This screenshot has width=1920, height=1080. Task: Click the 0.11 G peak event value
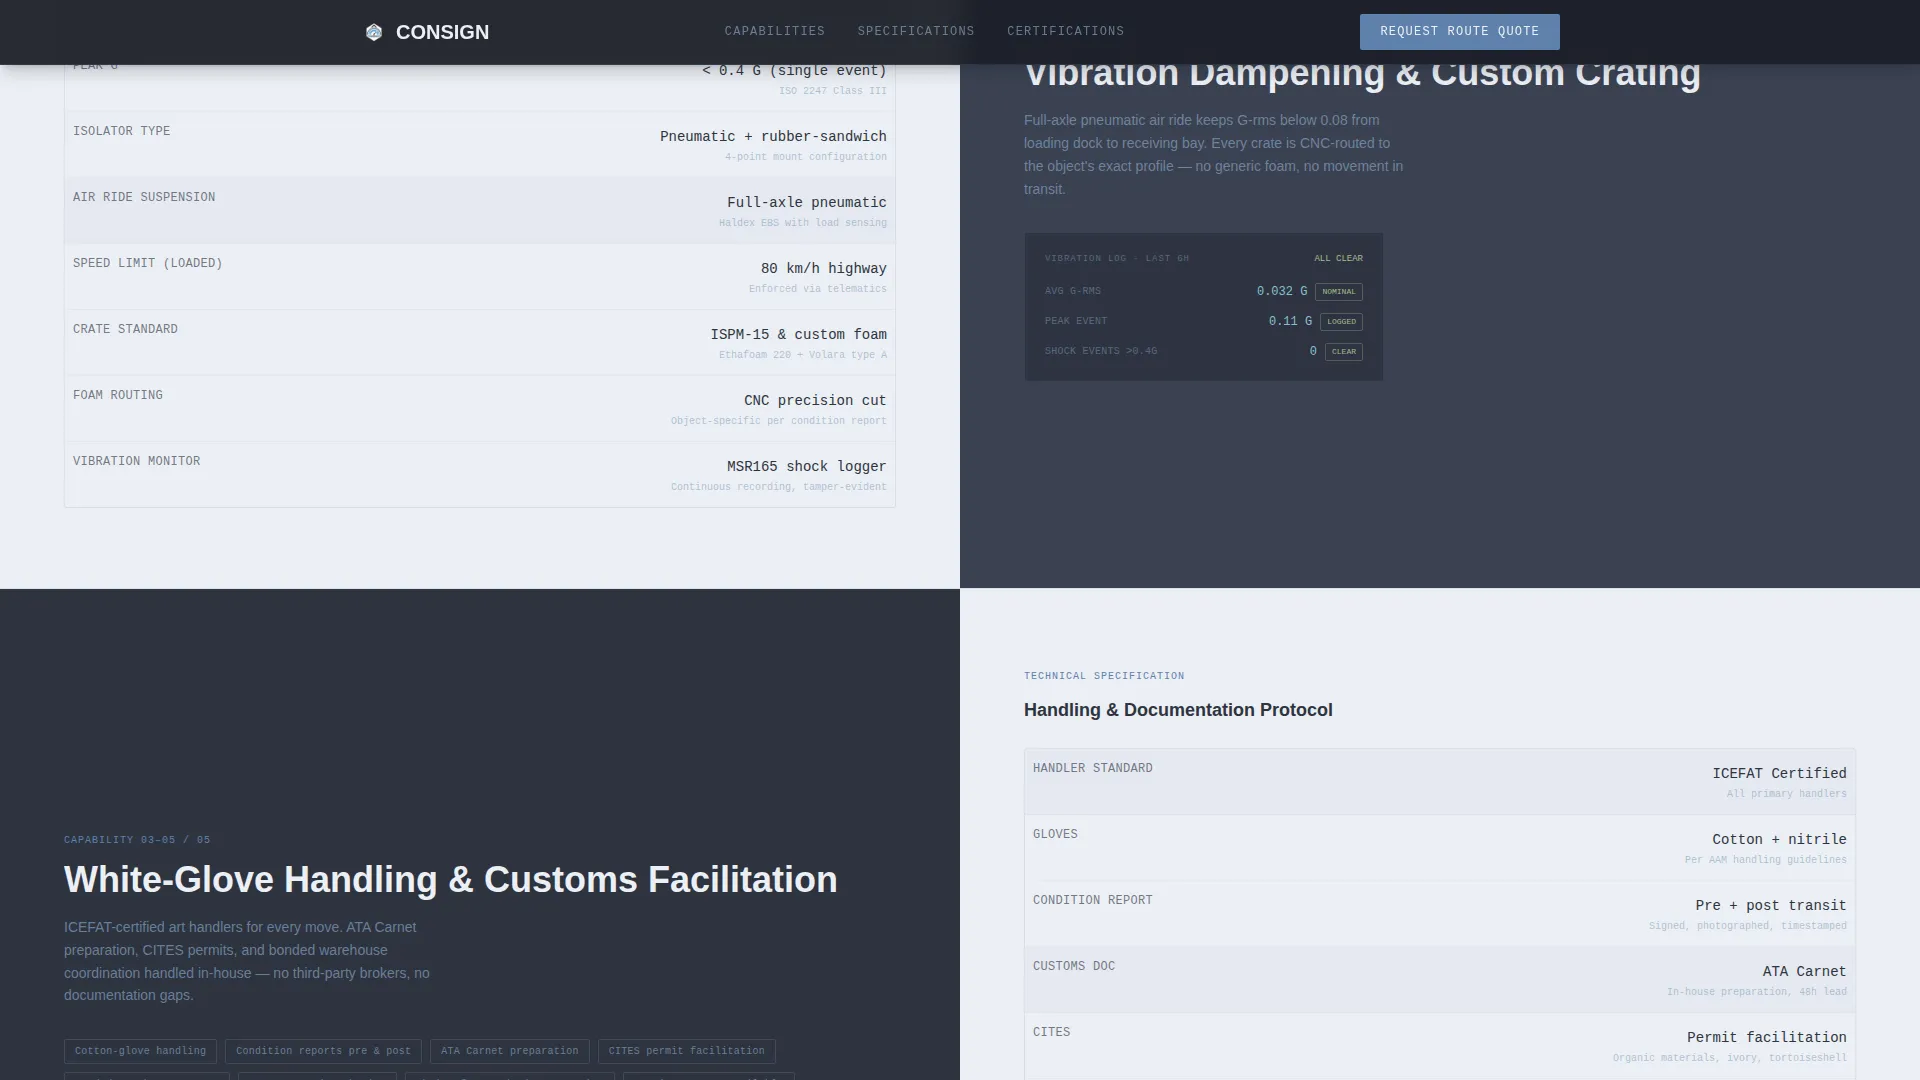pos(1290,321)
